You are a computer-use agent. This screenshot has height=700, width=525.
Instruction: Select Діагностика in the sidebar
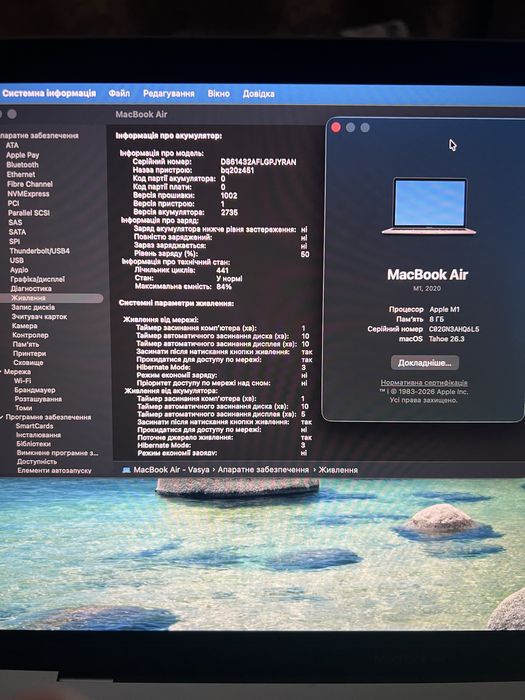[x=31, y=288]
